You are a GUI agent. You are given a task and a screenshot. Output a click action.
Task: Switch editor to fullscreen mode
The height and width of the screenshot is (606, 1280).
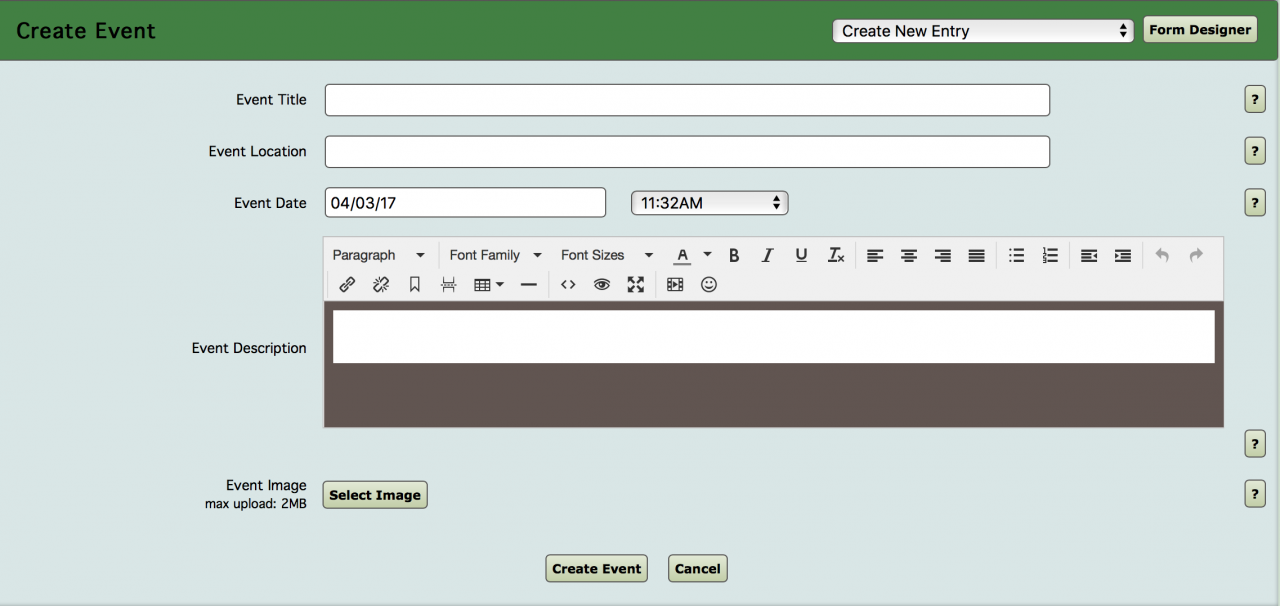(635, 285)
